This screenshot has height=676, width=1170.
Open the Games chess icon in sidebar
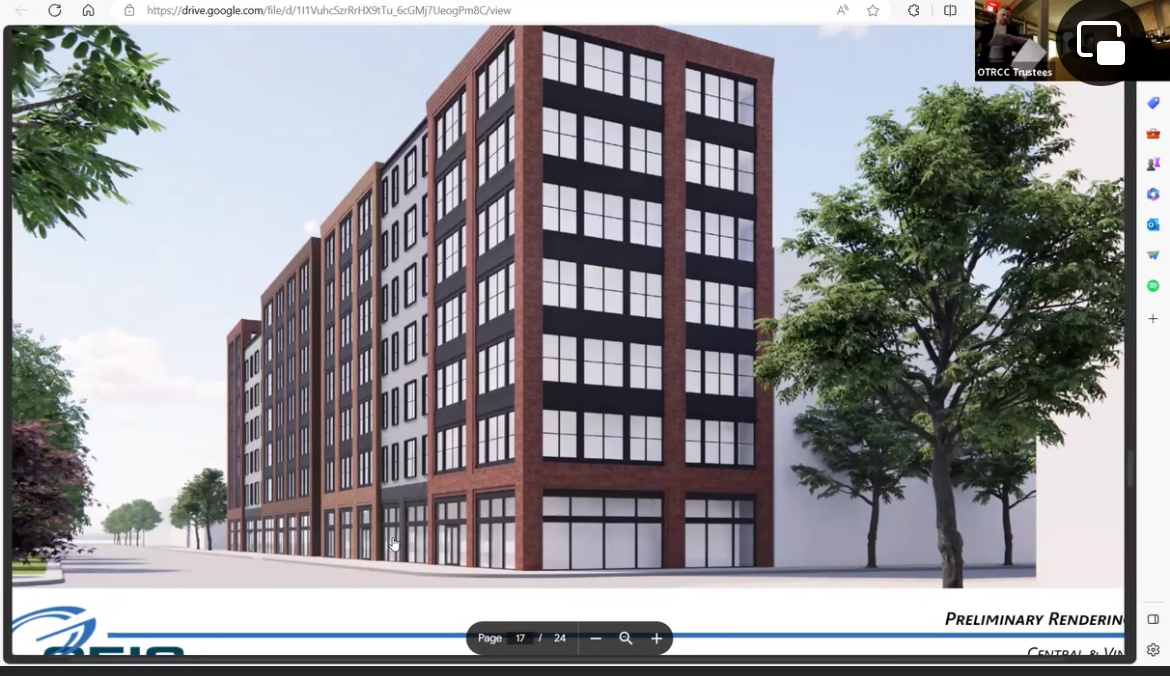tap(1153, 164)
